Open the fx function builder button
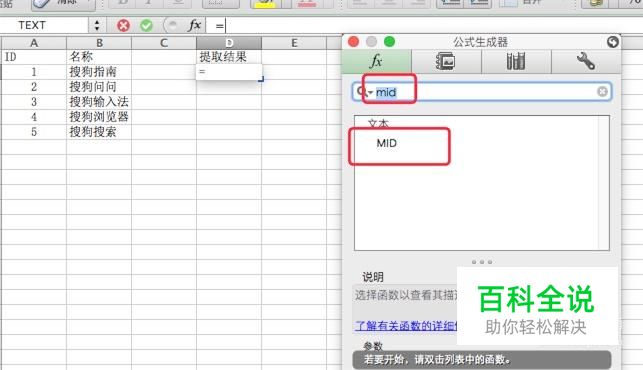The height and width of the screenshot is (370, 643). coord(194,25)
